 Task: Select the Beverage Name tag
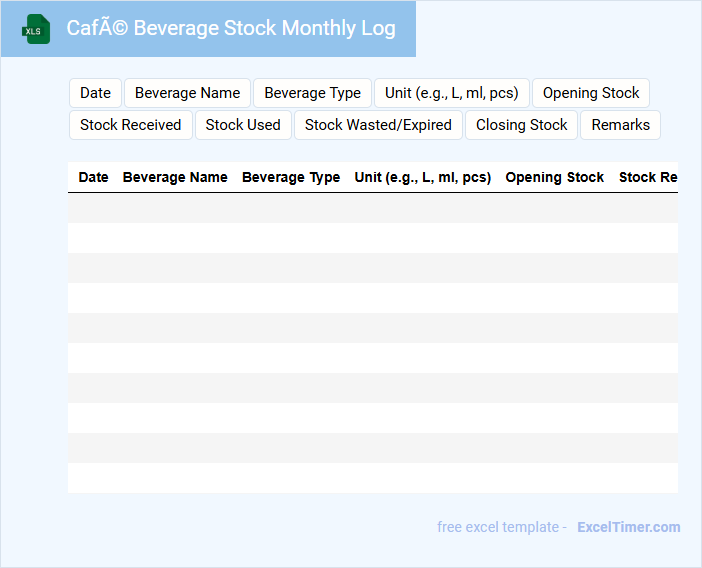coord(187,93)
